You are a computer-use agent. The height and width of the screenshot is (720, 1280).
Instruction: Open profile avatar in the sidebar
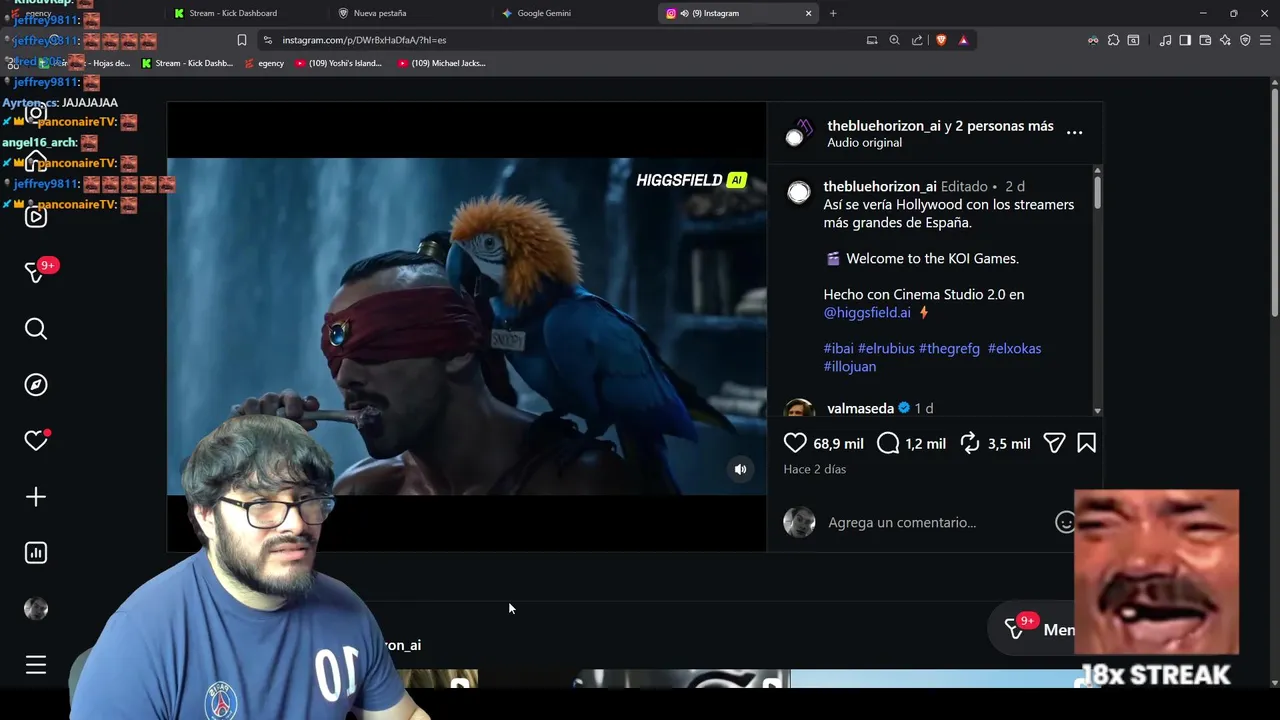click(36, 609)
